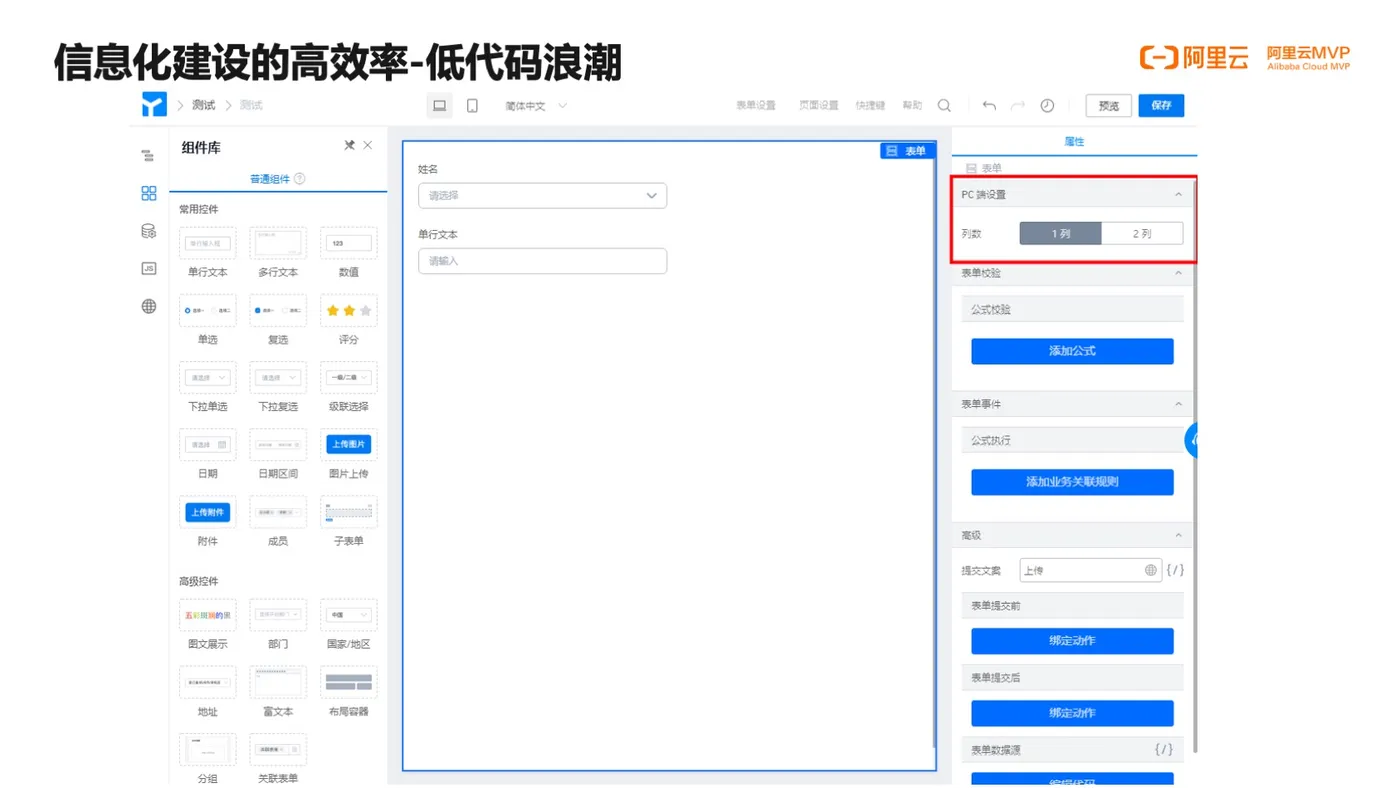Set column count to 2 列
Viewport: 1400px width, 788px height.
[1142, 233]
